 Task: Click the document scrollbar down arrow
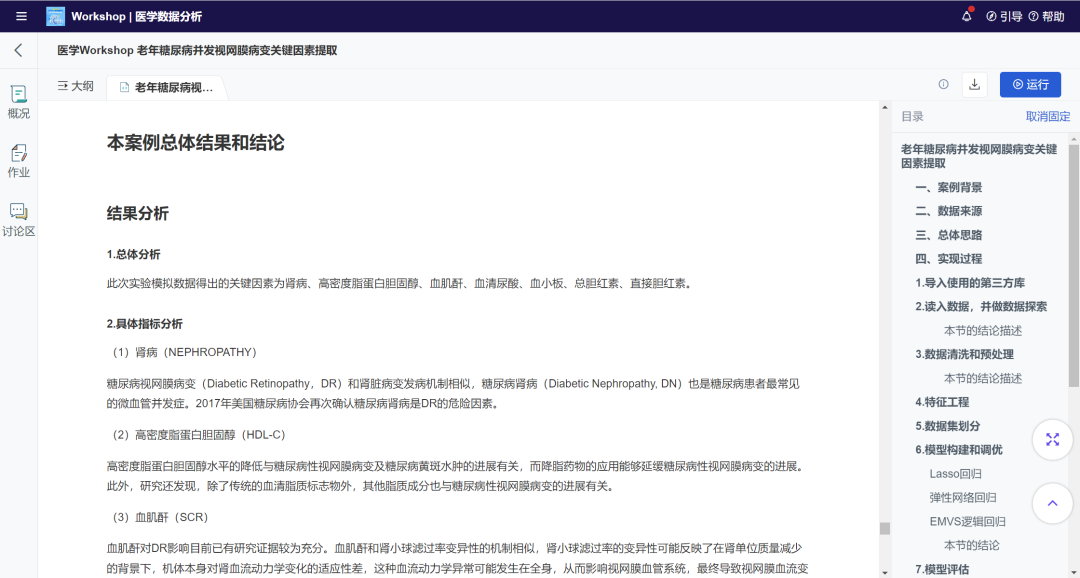click(x=885, y=572)
